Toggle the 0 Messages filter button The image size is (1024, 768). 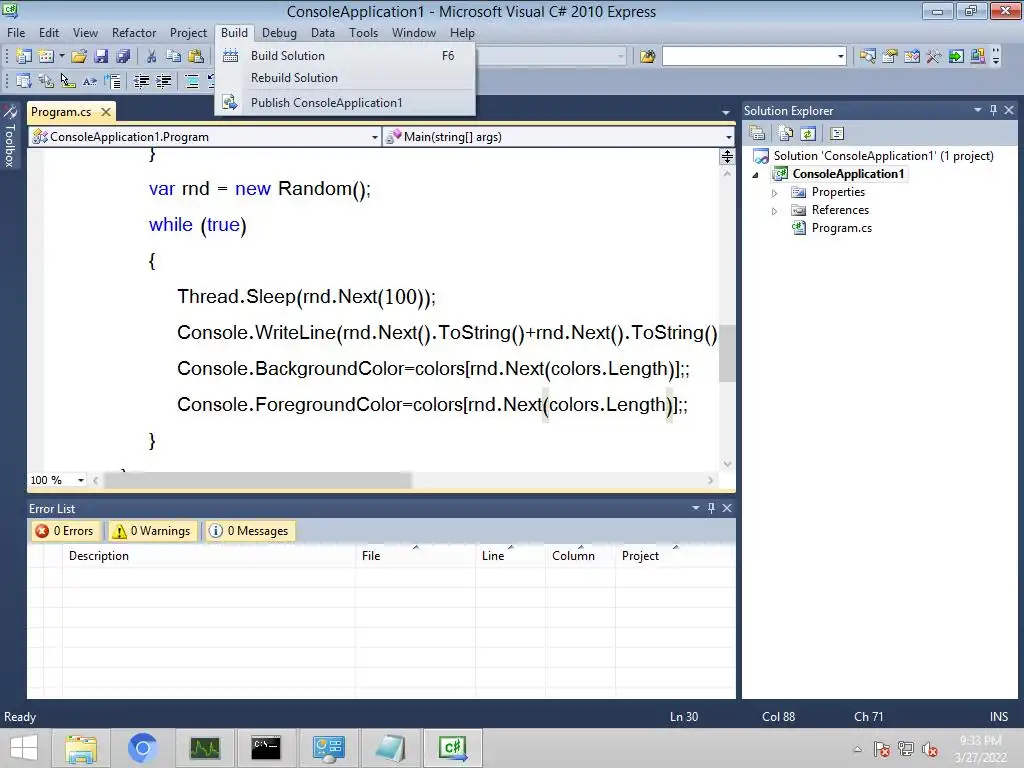[x=249, y=531]
